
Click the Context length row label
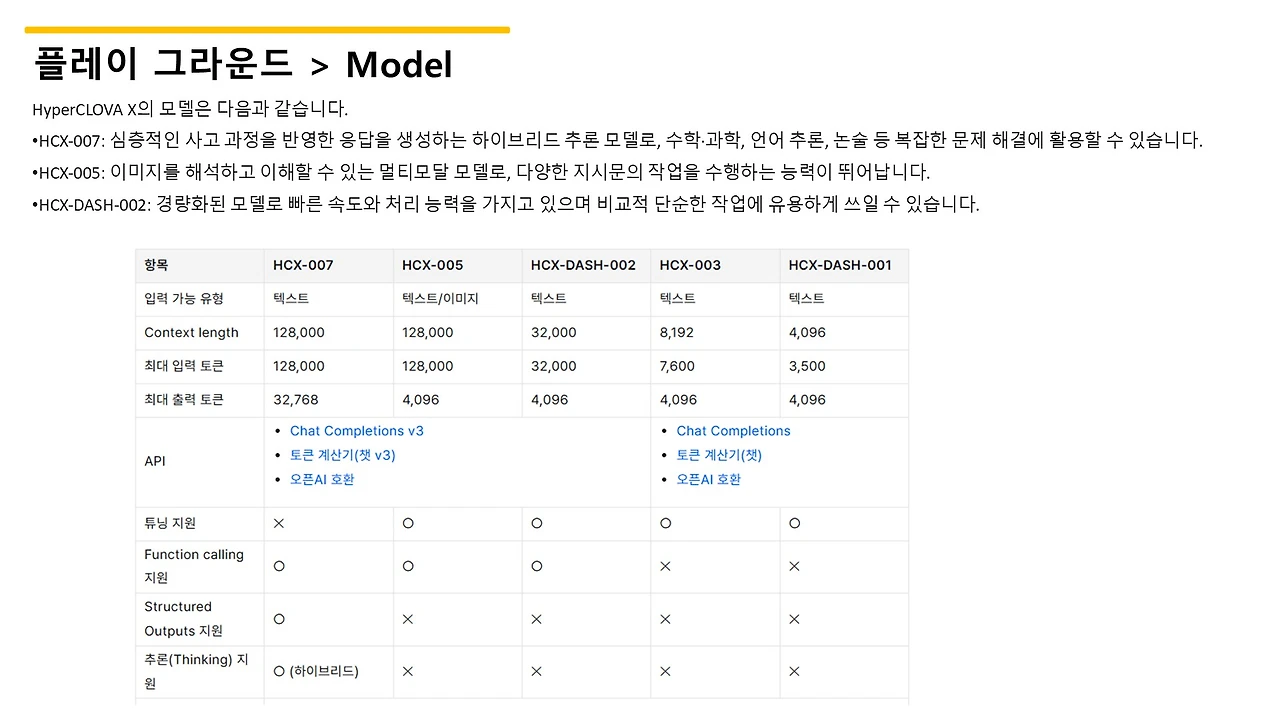click(191, 332)
